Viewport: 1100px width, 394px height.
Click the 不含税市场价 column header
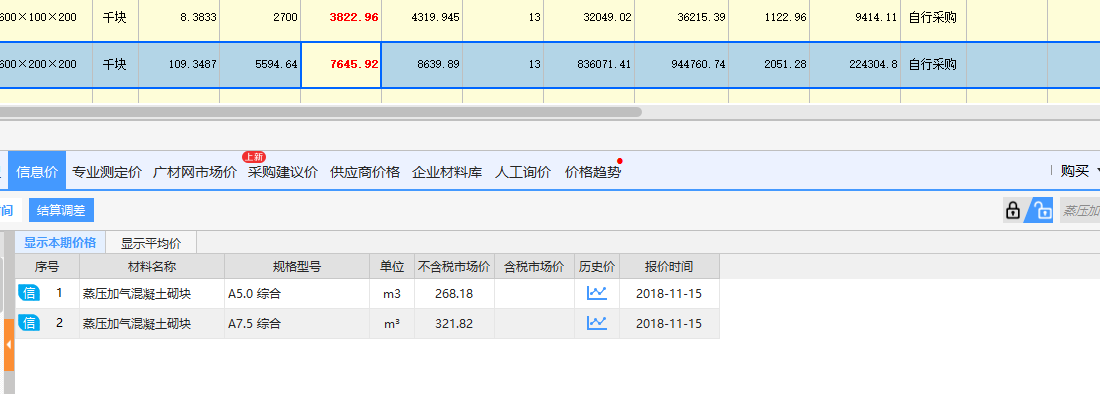point(454,266)
